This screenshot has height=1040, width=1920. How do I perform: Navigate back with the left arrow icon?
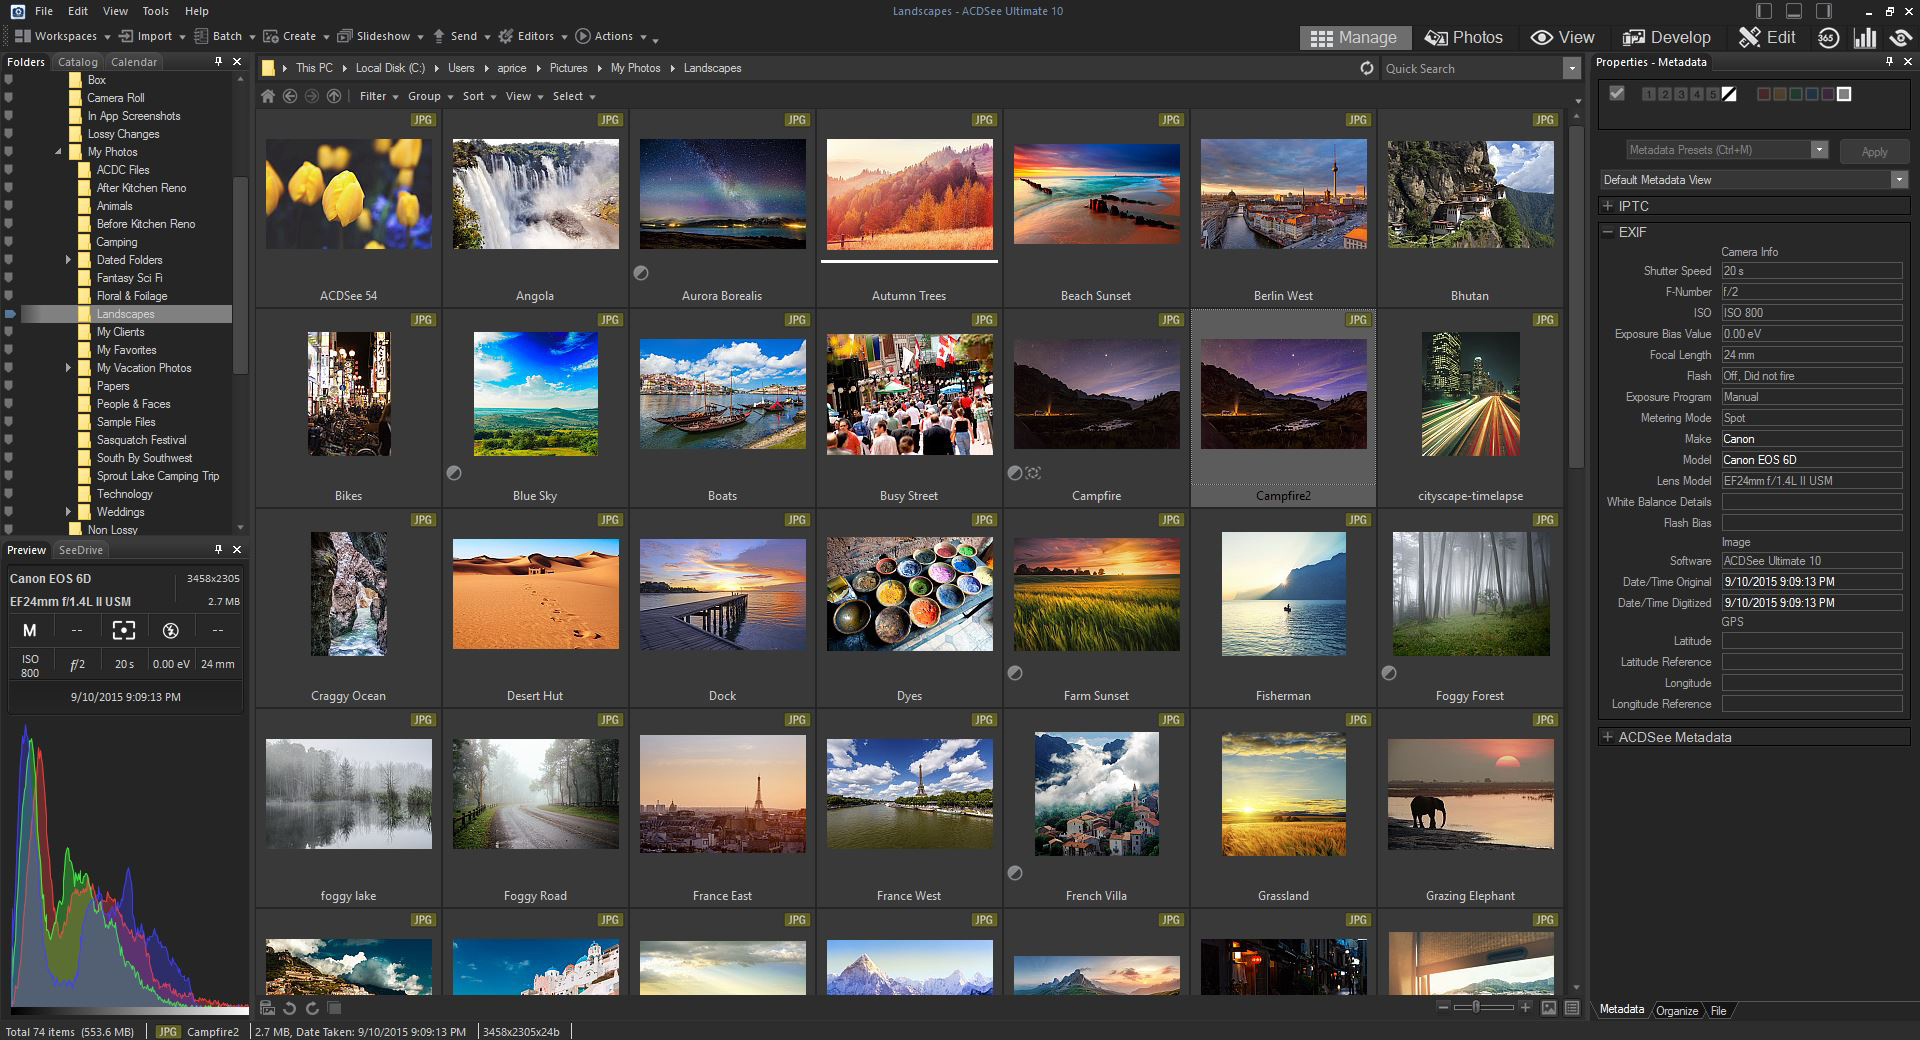290,96
